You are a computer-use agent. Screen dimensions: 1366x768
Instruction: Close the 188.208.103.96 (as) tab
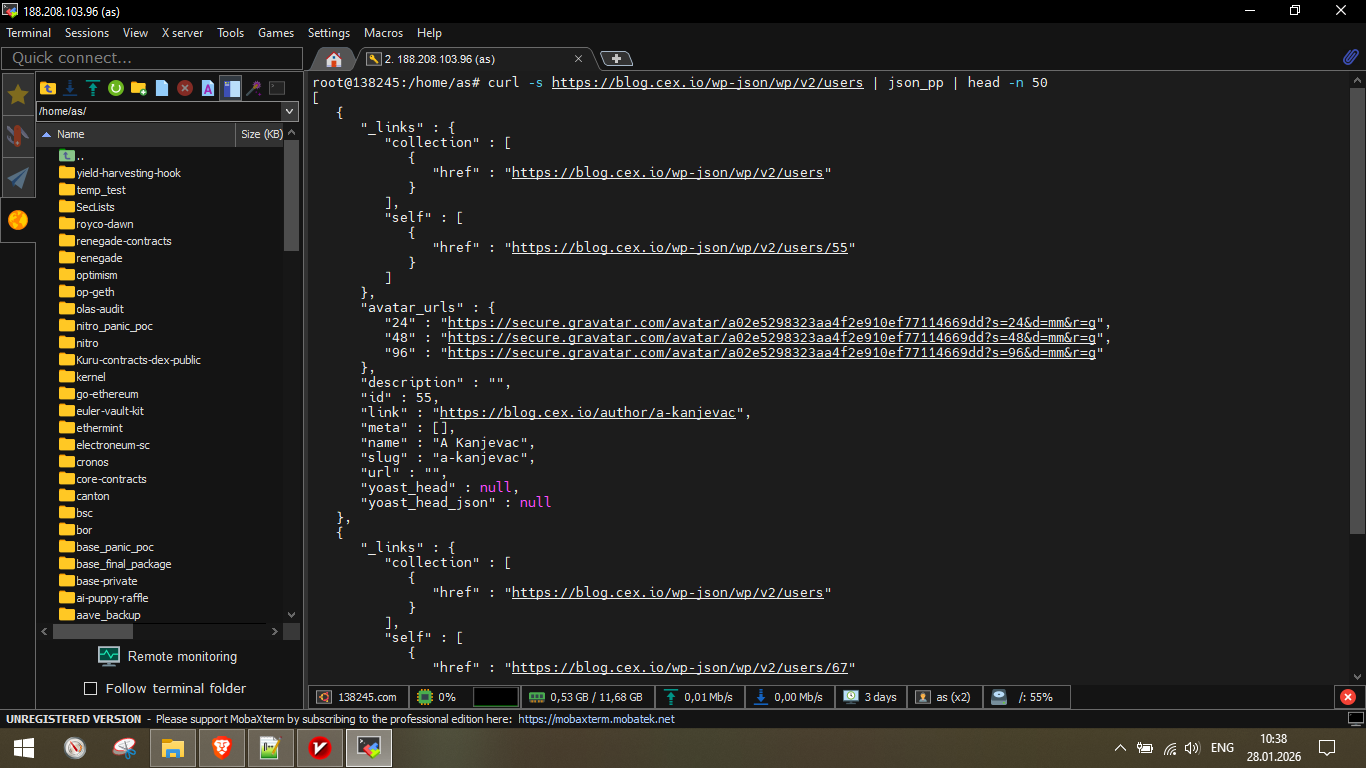point(578,59)
